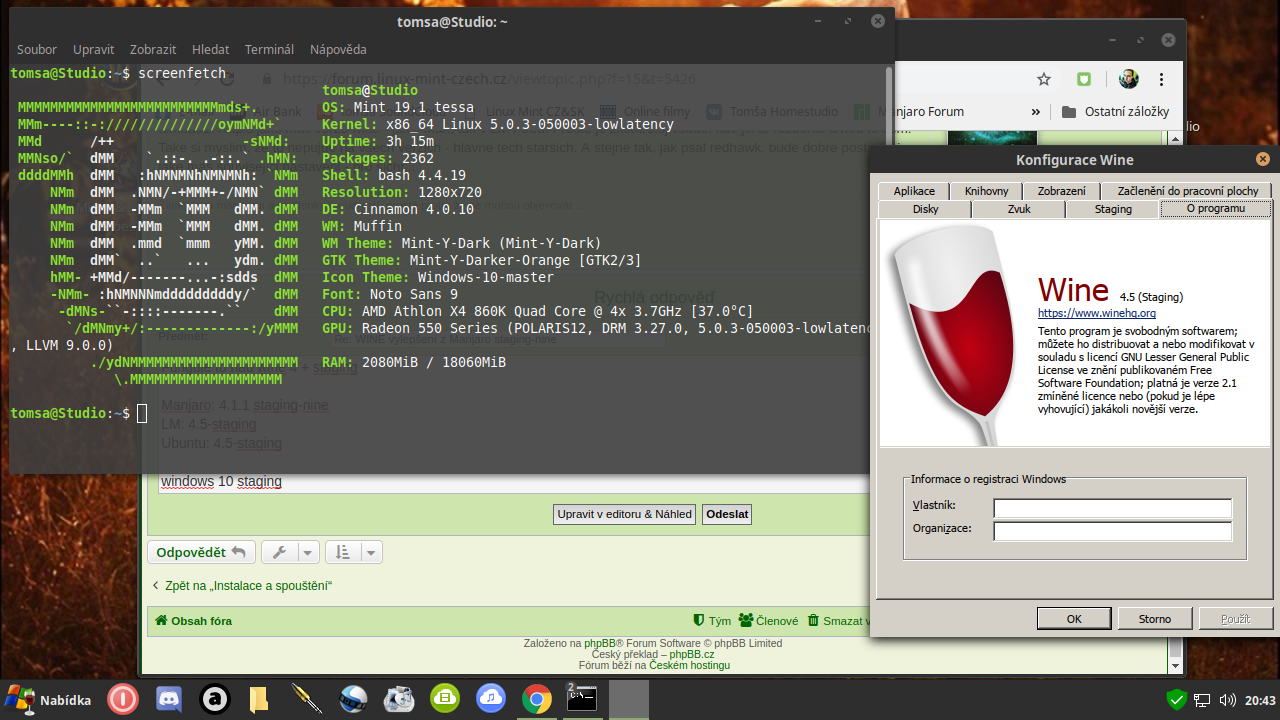Go back via Zpět na Instalace a spouštění
Viewport: 1280px width, 720px height.
(x=241, y=585)
